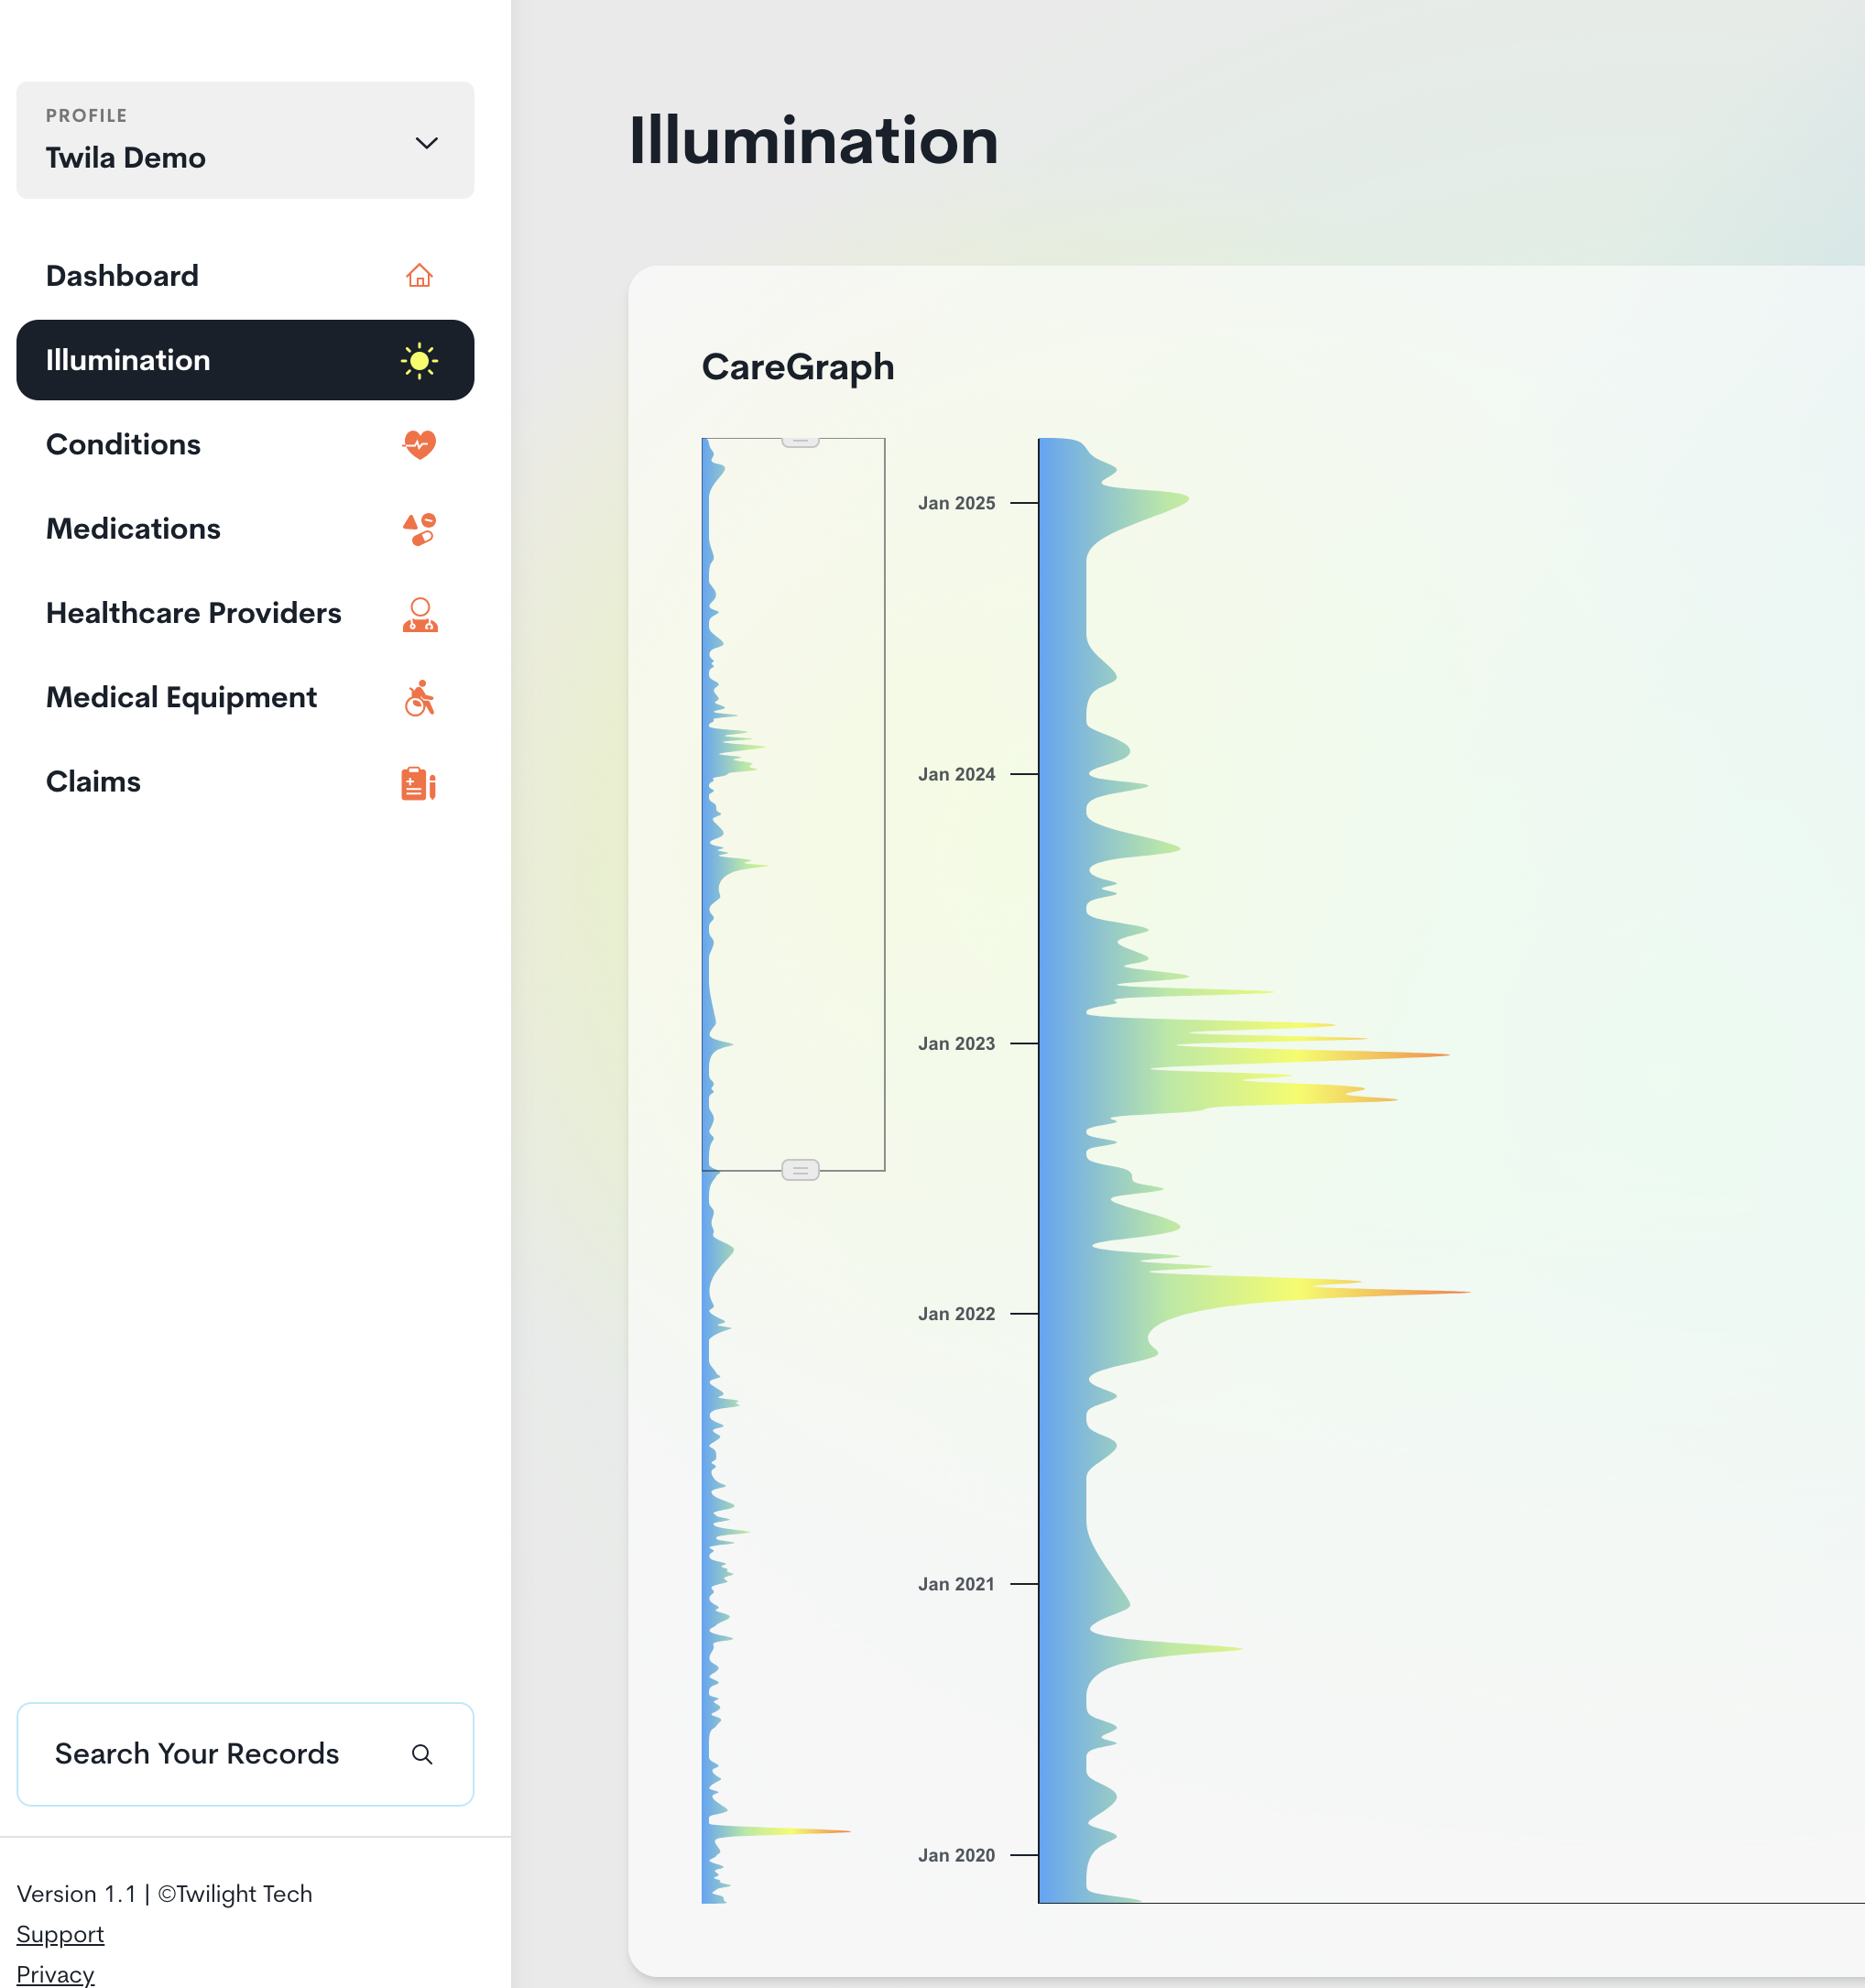Open the Privacy link
This screenshot has width=1865, height=1988.
[x=55, y=1975]
